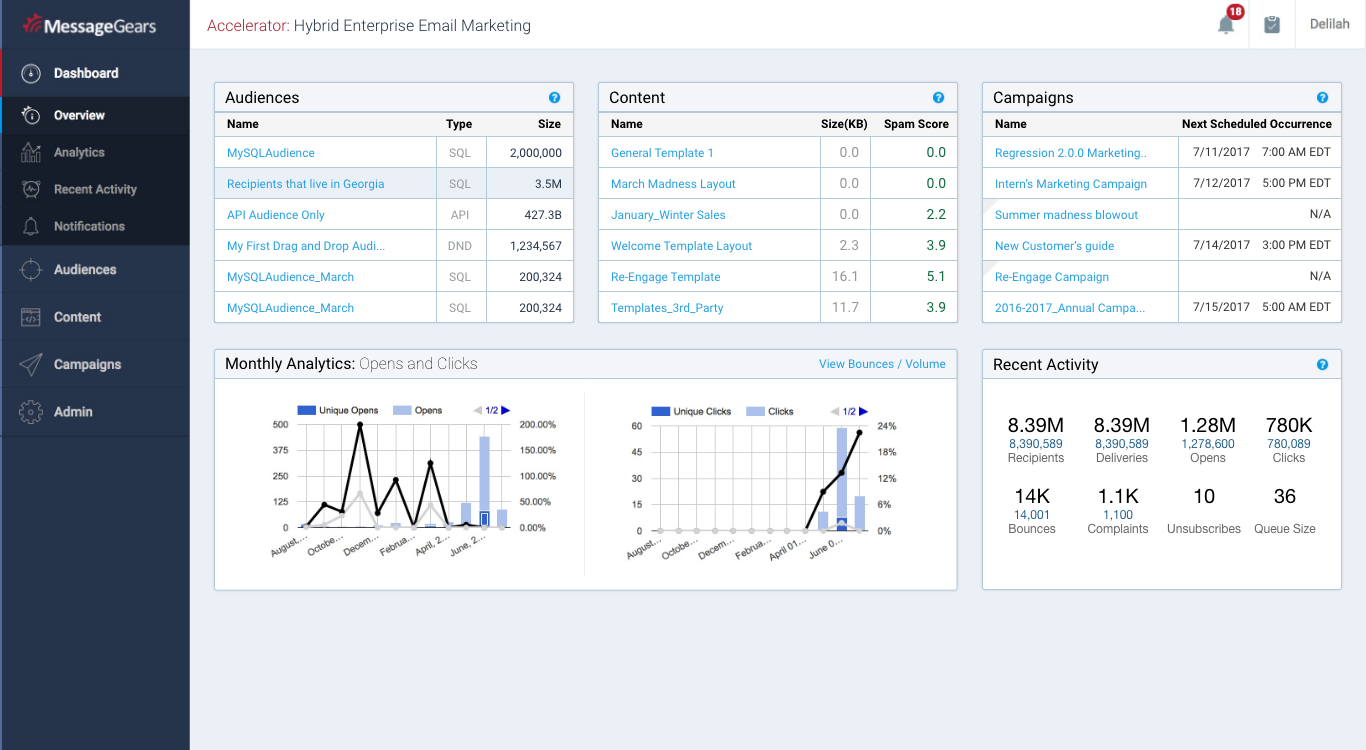This screenshot has width=1366, height=750.
Task: Go to next legend page in Opens chart
Action: (506, 411)
